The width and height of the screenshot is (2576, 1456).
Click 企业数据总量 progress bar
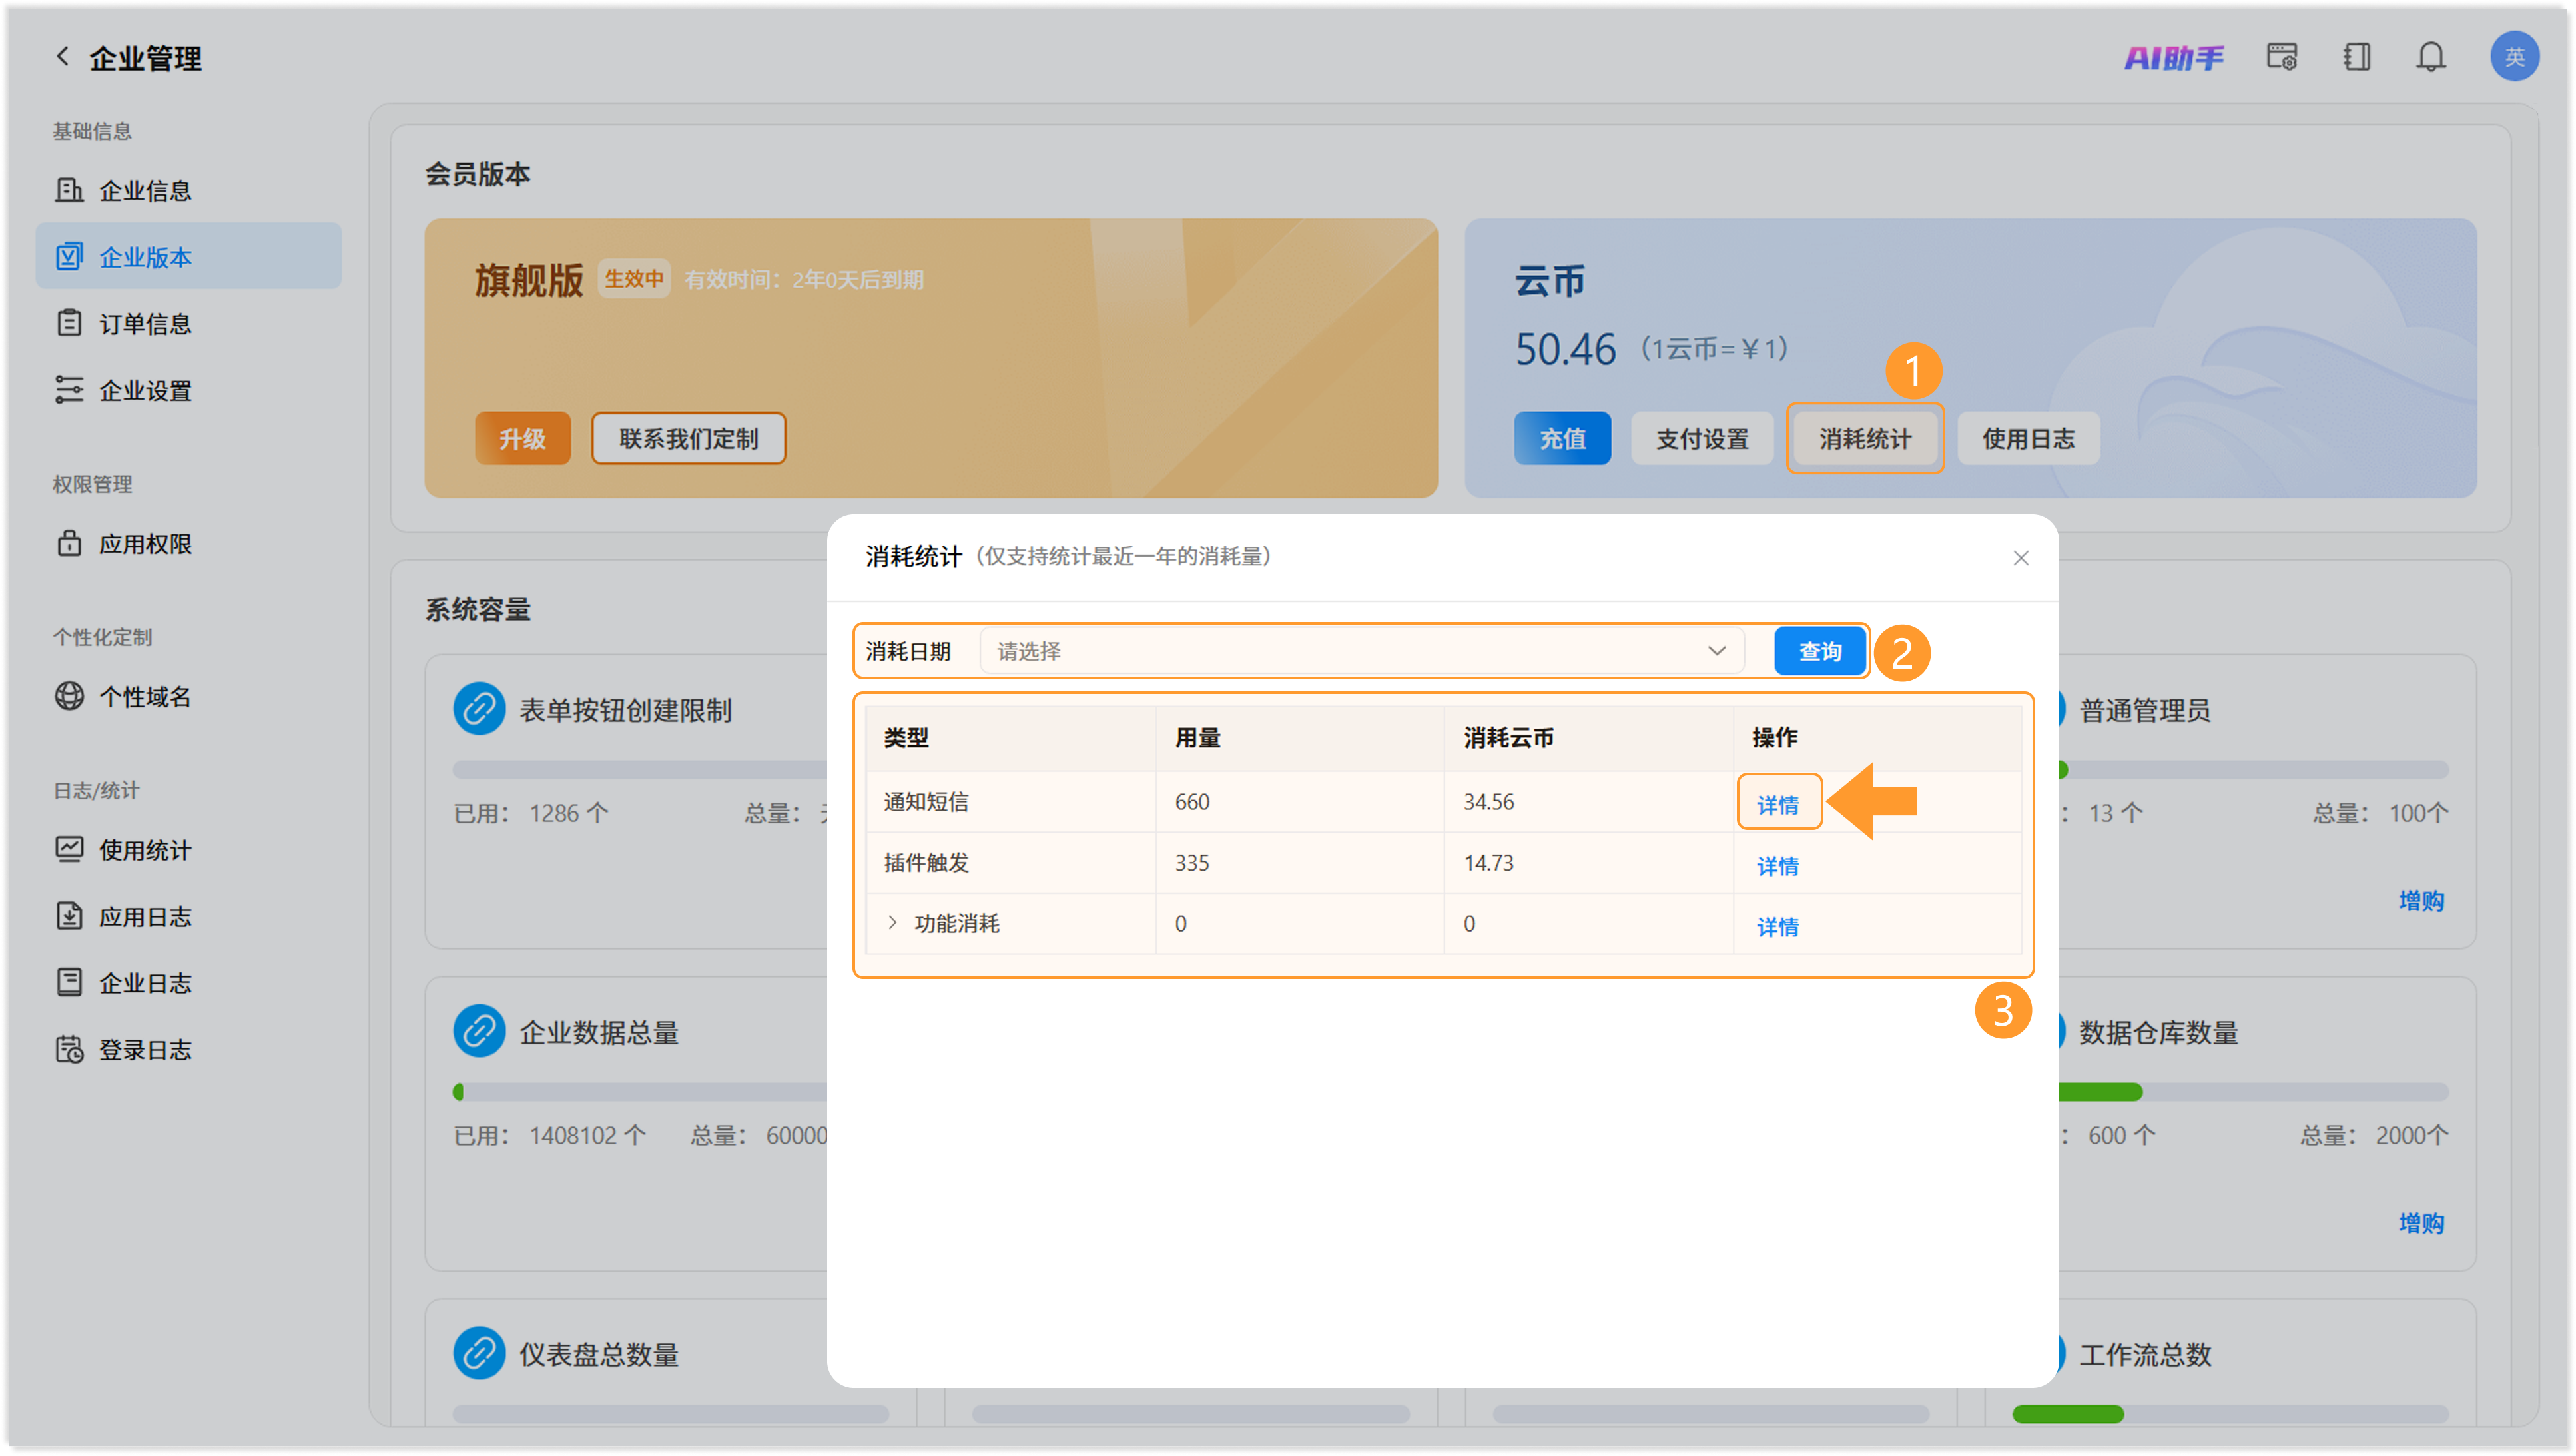click(x=640, y=1091)
